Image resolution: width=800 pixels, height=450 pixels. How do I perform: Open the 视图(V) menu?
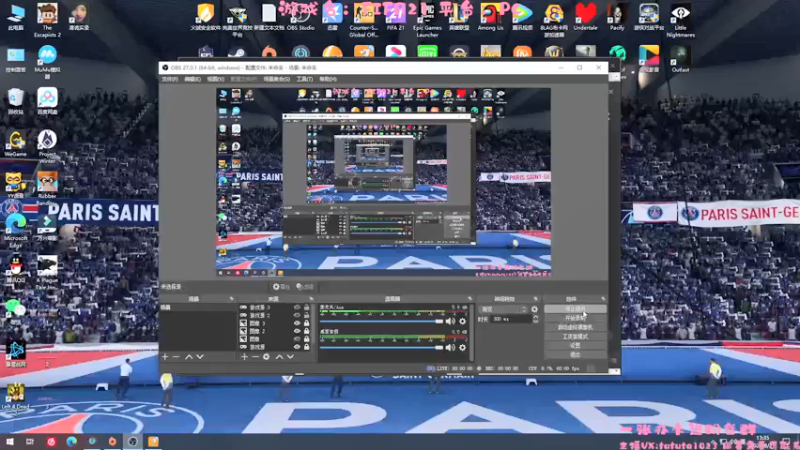pos(215,79)
